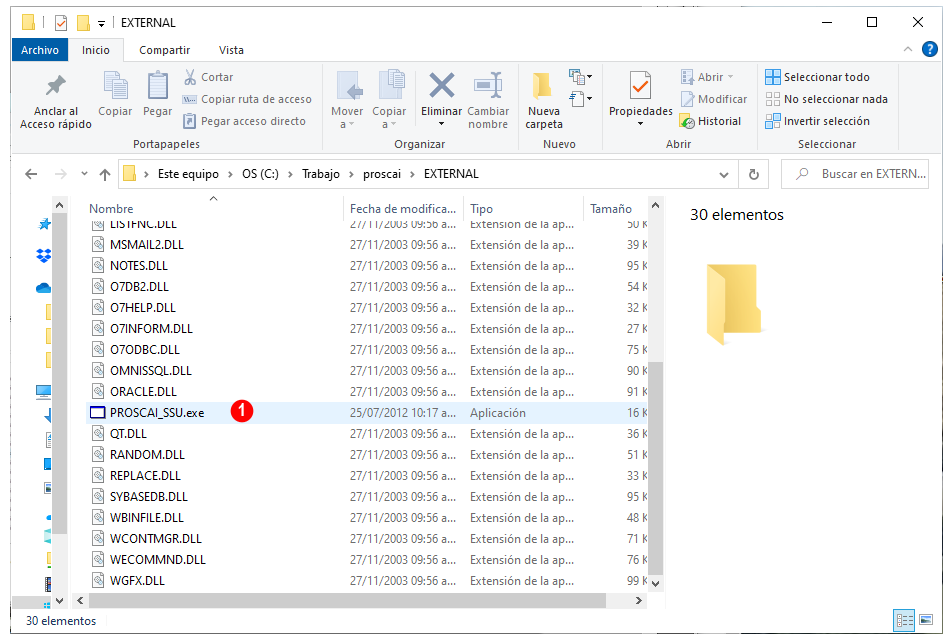
Task: Switch to the Inicio tab
Action: coord(96,50)
